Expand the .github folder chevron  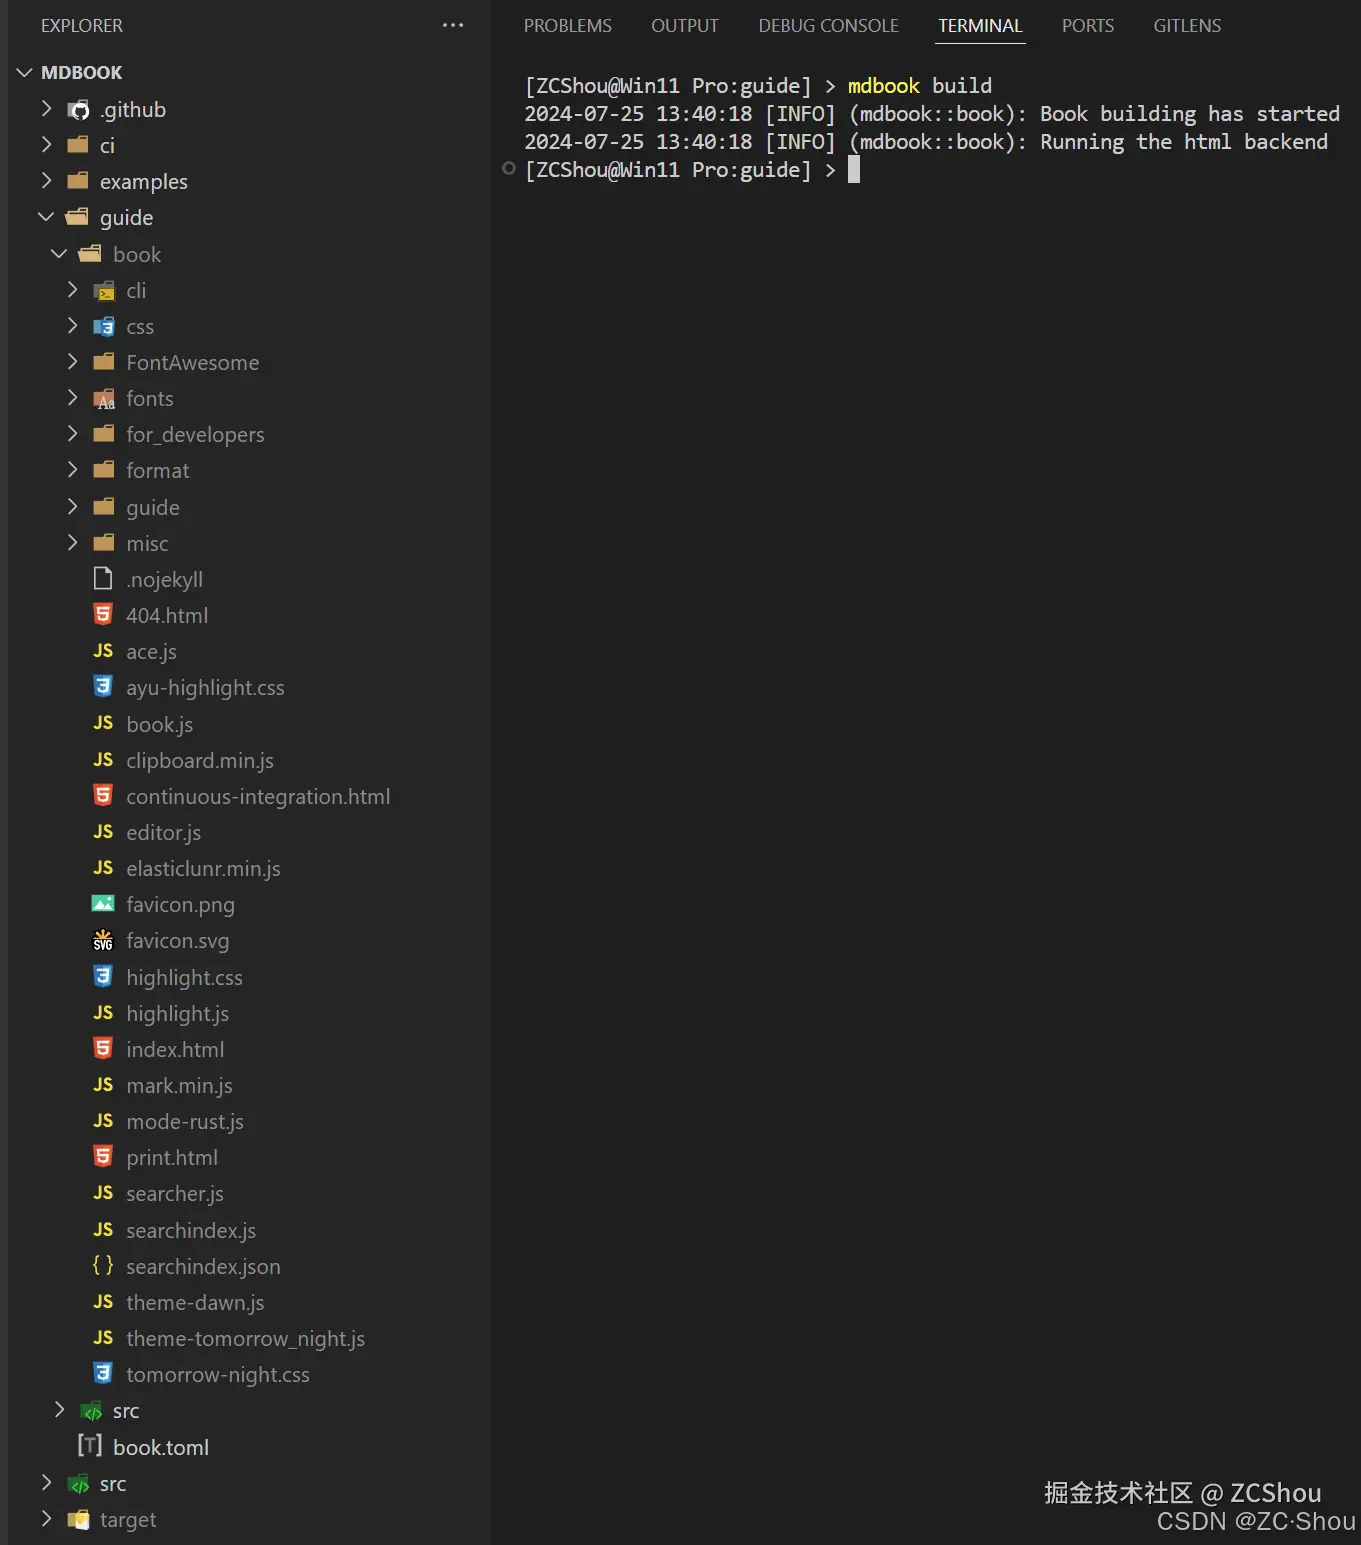(x=46, y=109)
